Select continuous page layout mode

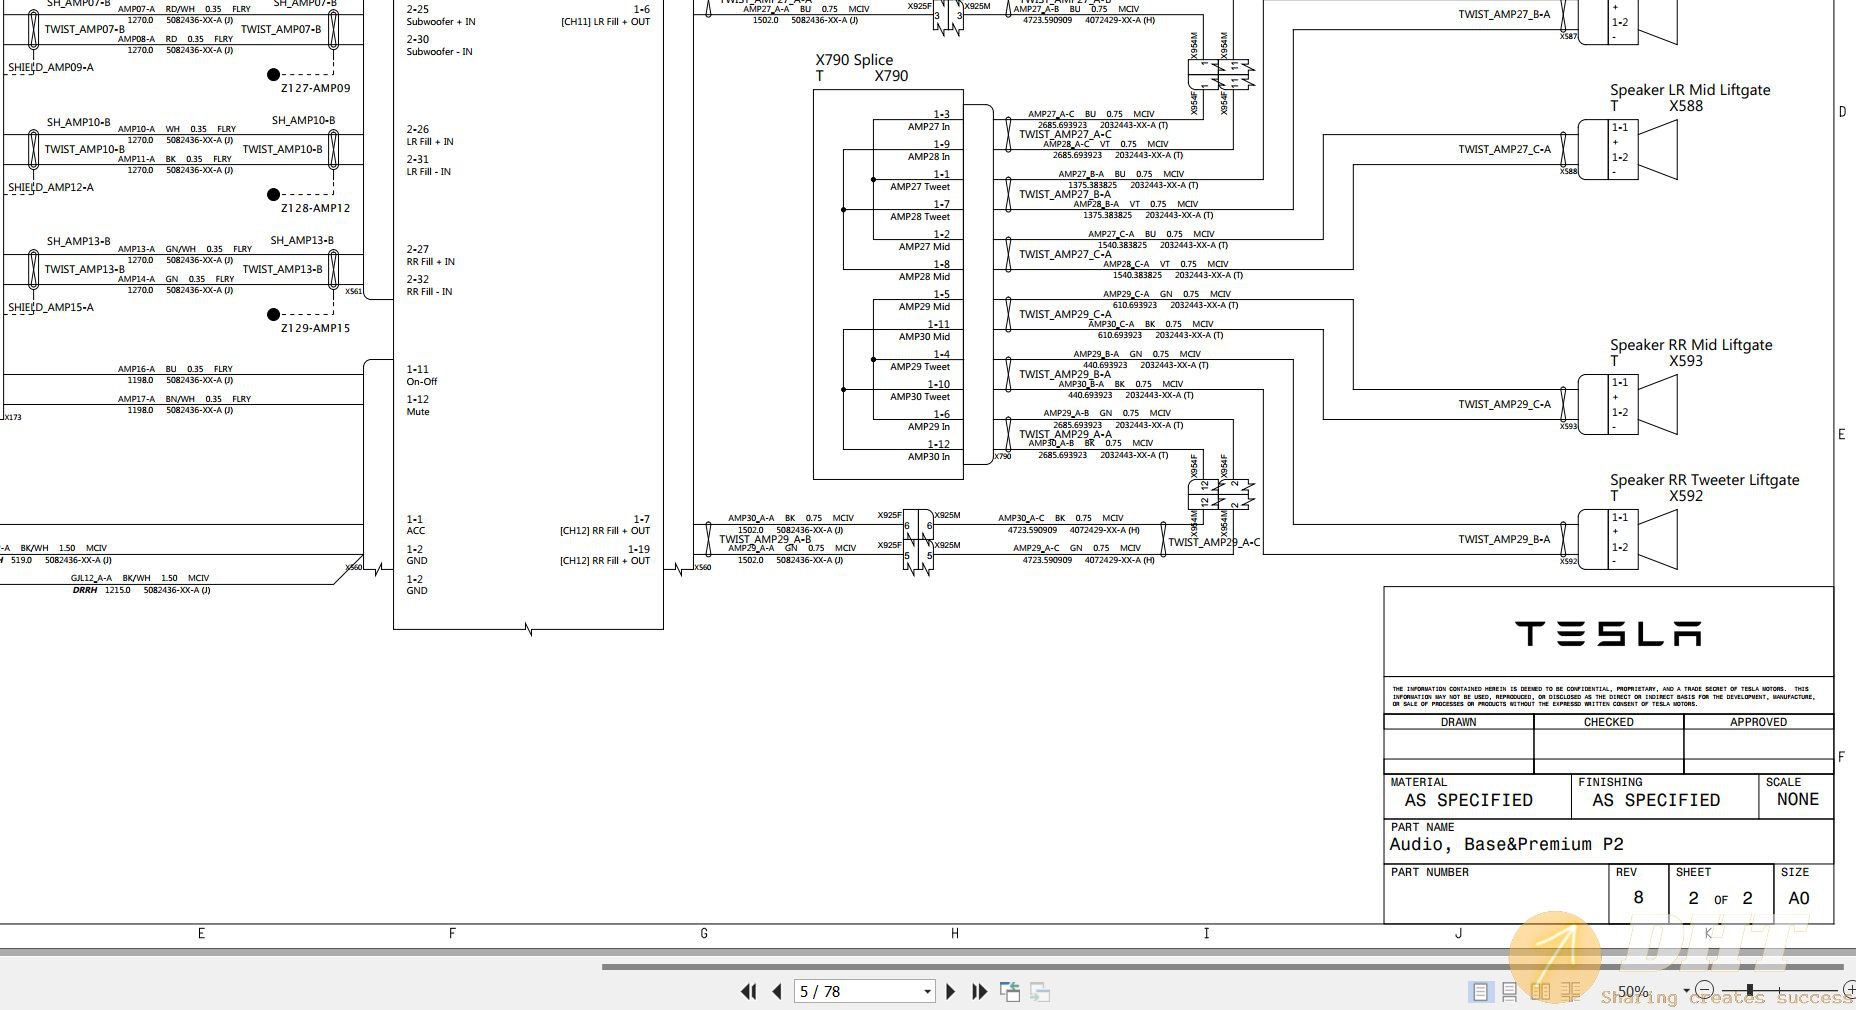(1510, 991)
